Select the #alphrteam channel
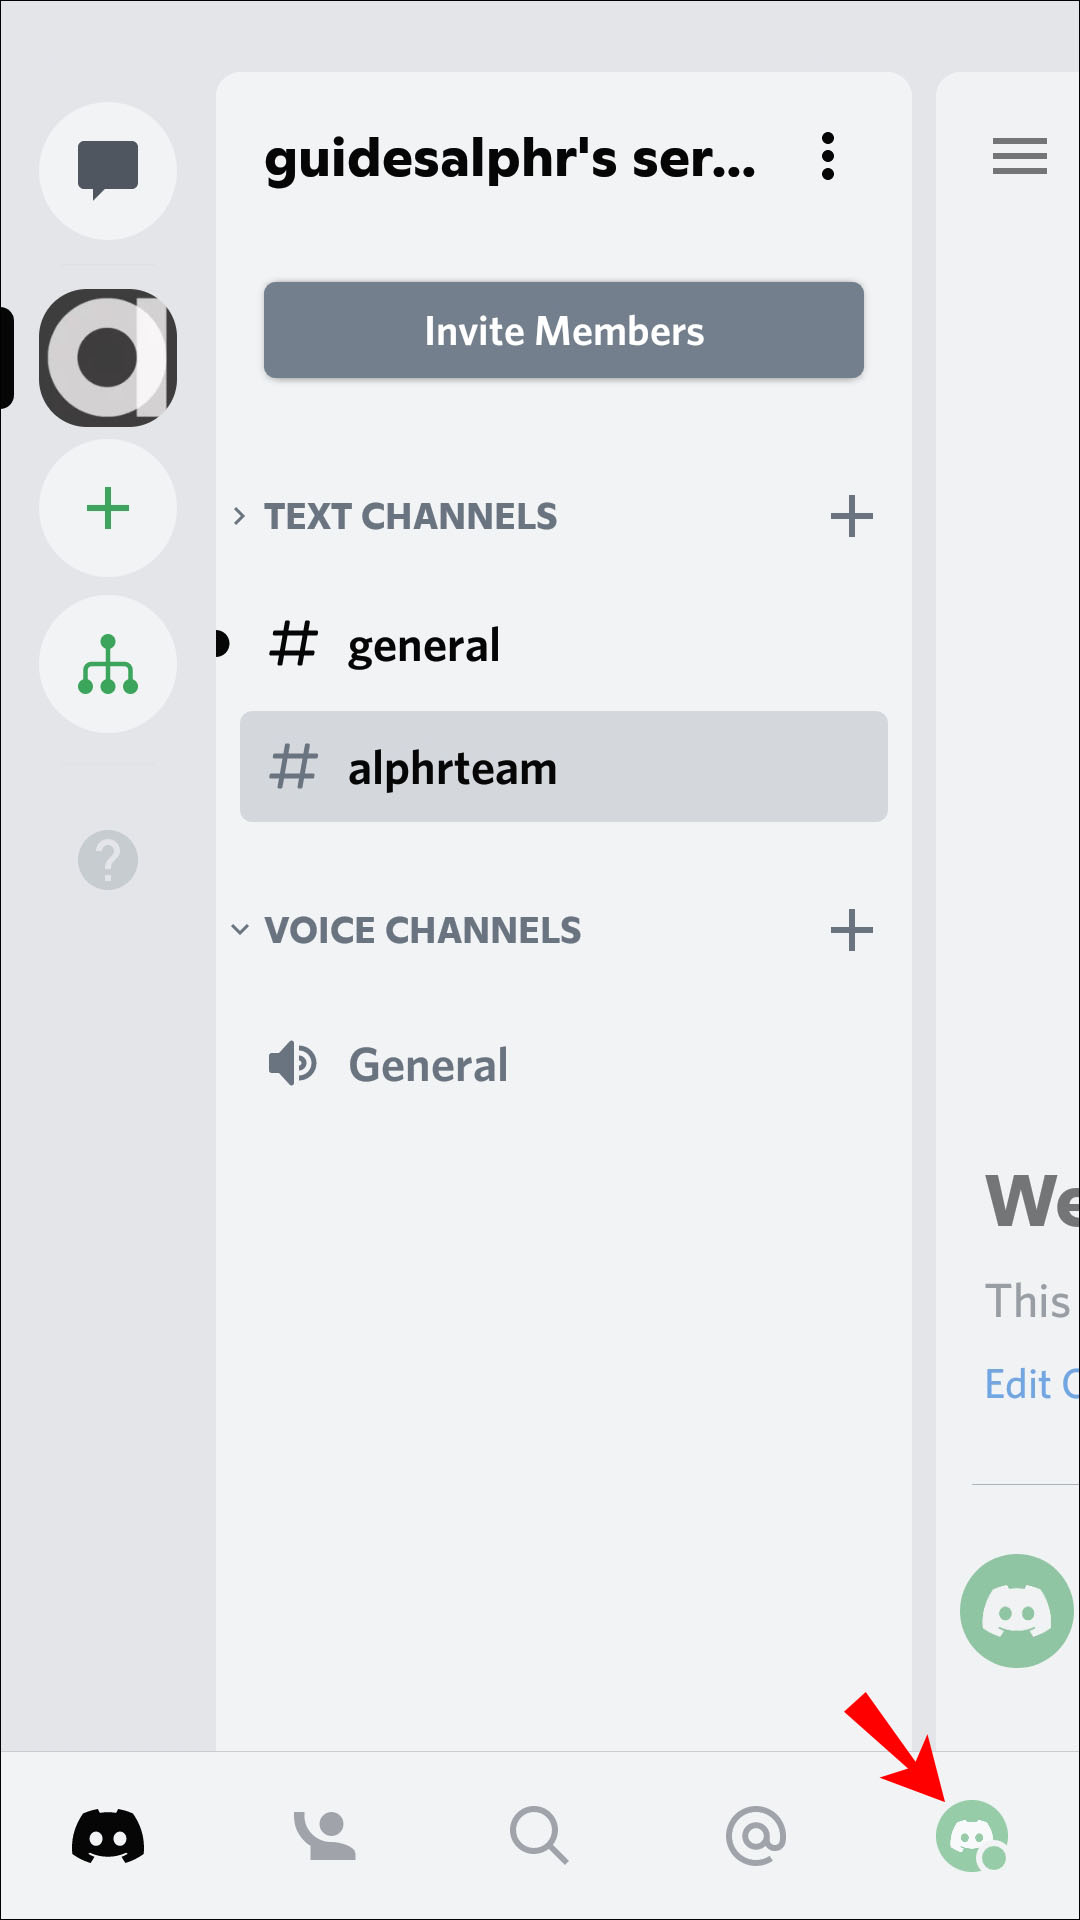The height and width of the screenshot is (1920, 1080). (x=563, y=767)
